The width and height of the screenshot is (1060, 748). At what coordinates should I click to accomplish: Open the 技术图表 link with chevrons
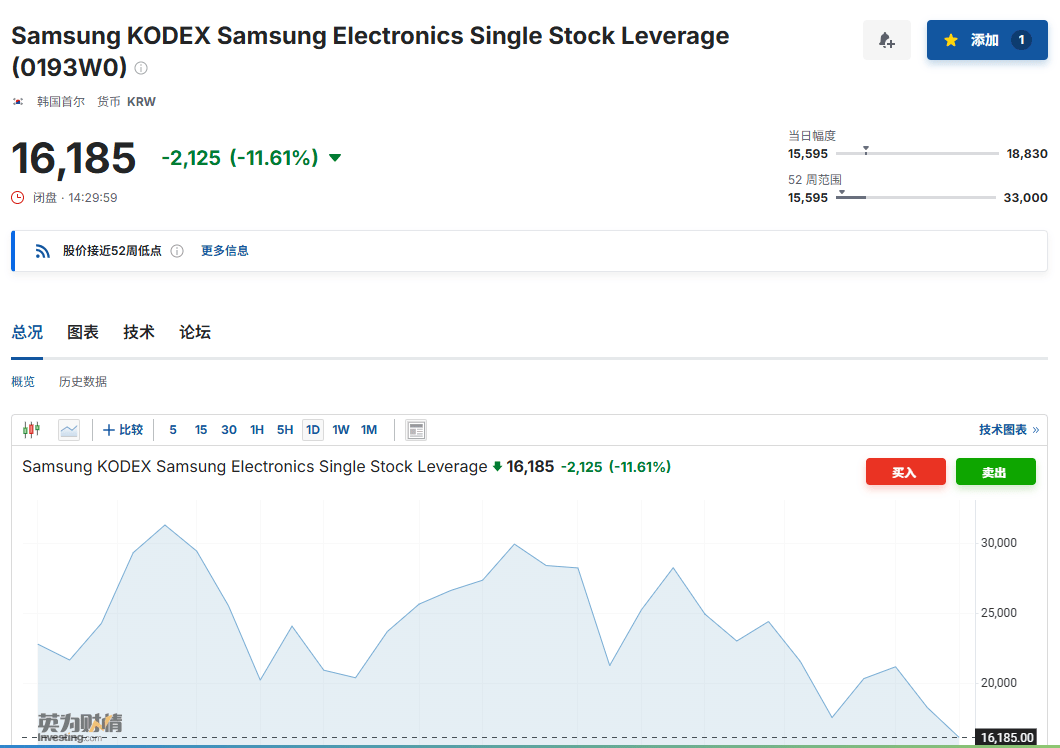[x=1009, y=429]
